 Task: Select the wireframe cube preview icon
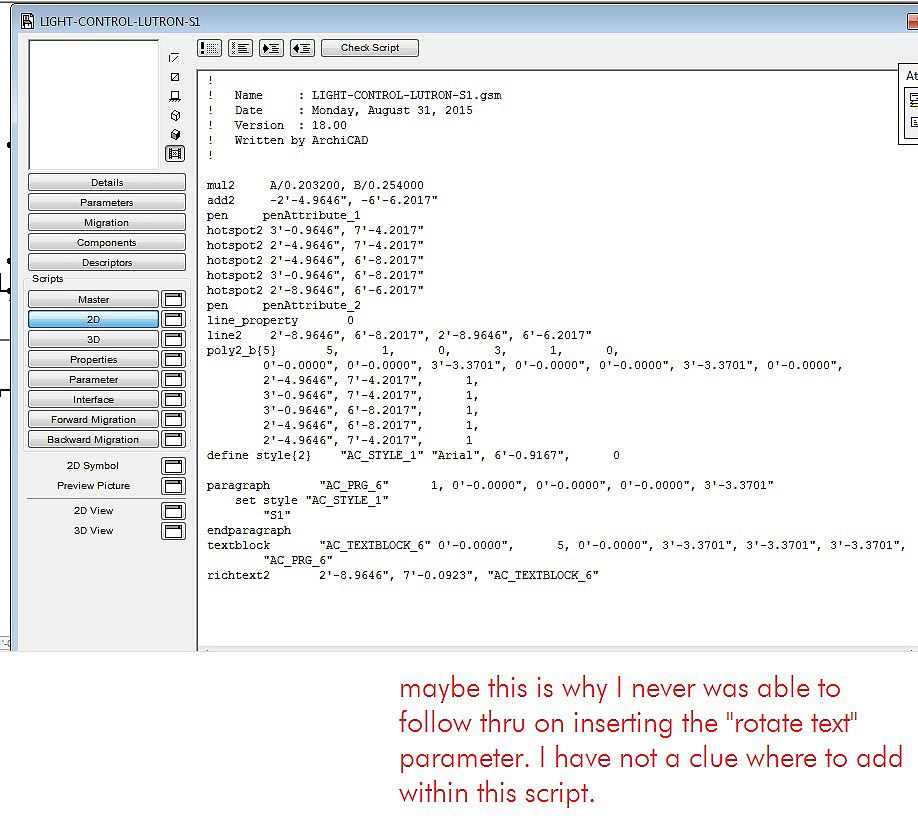(174, 115)
